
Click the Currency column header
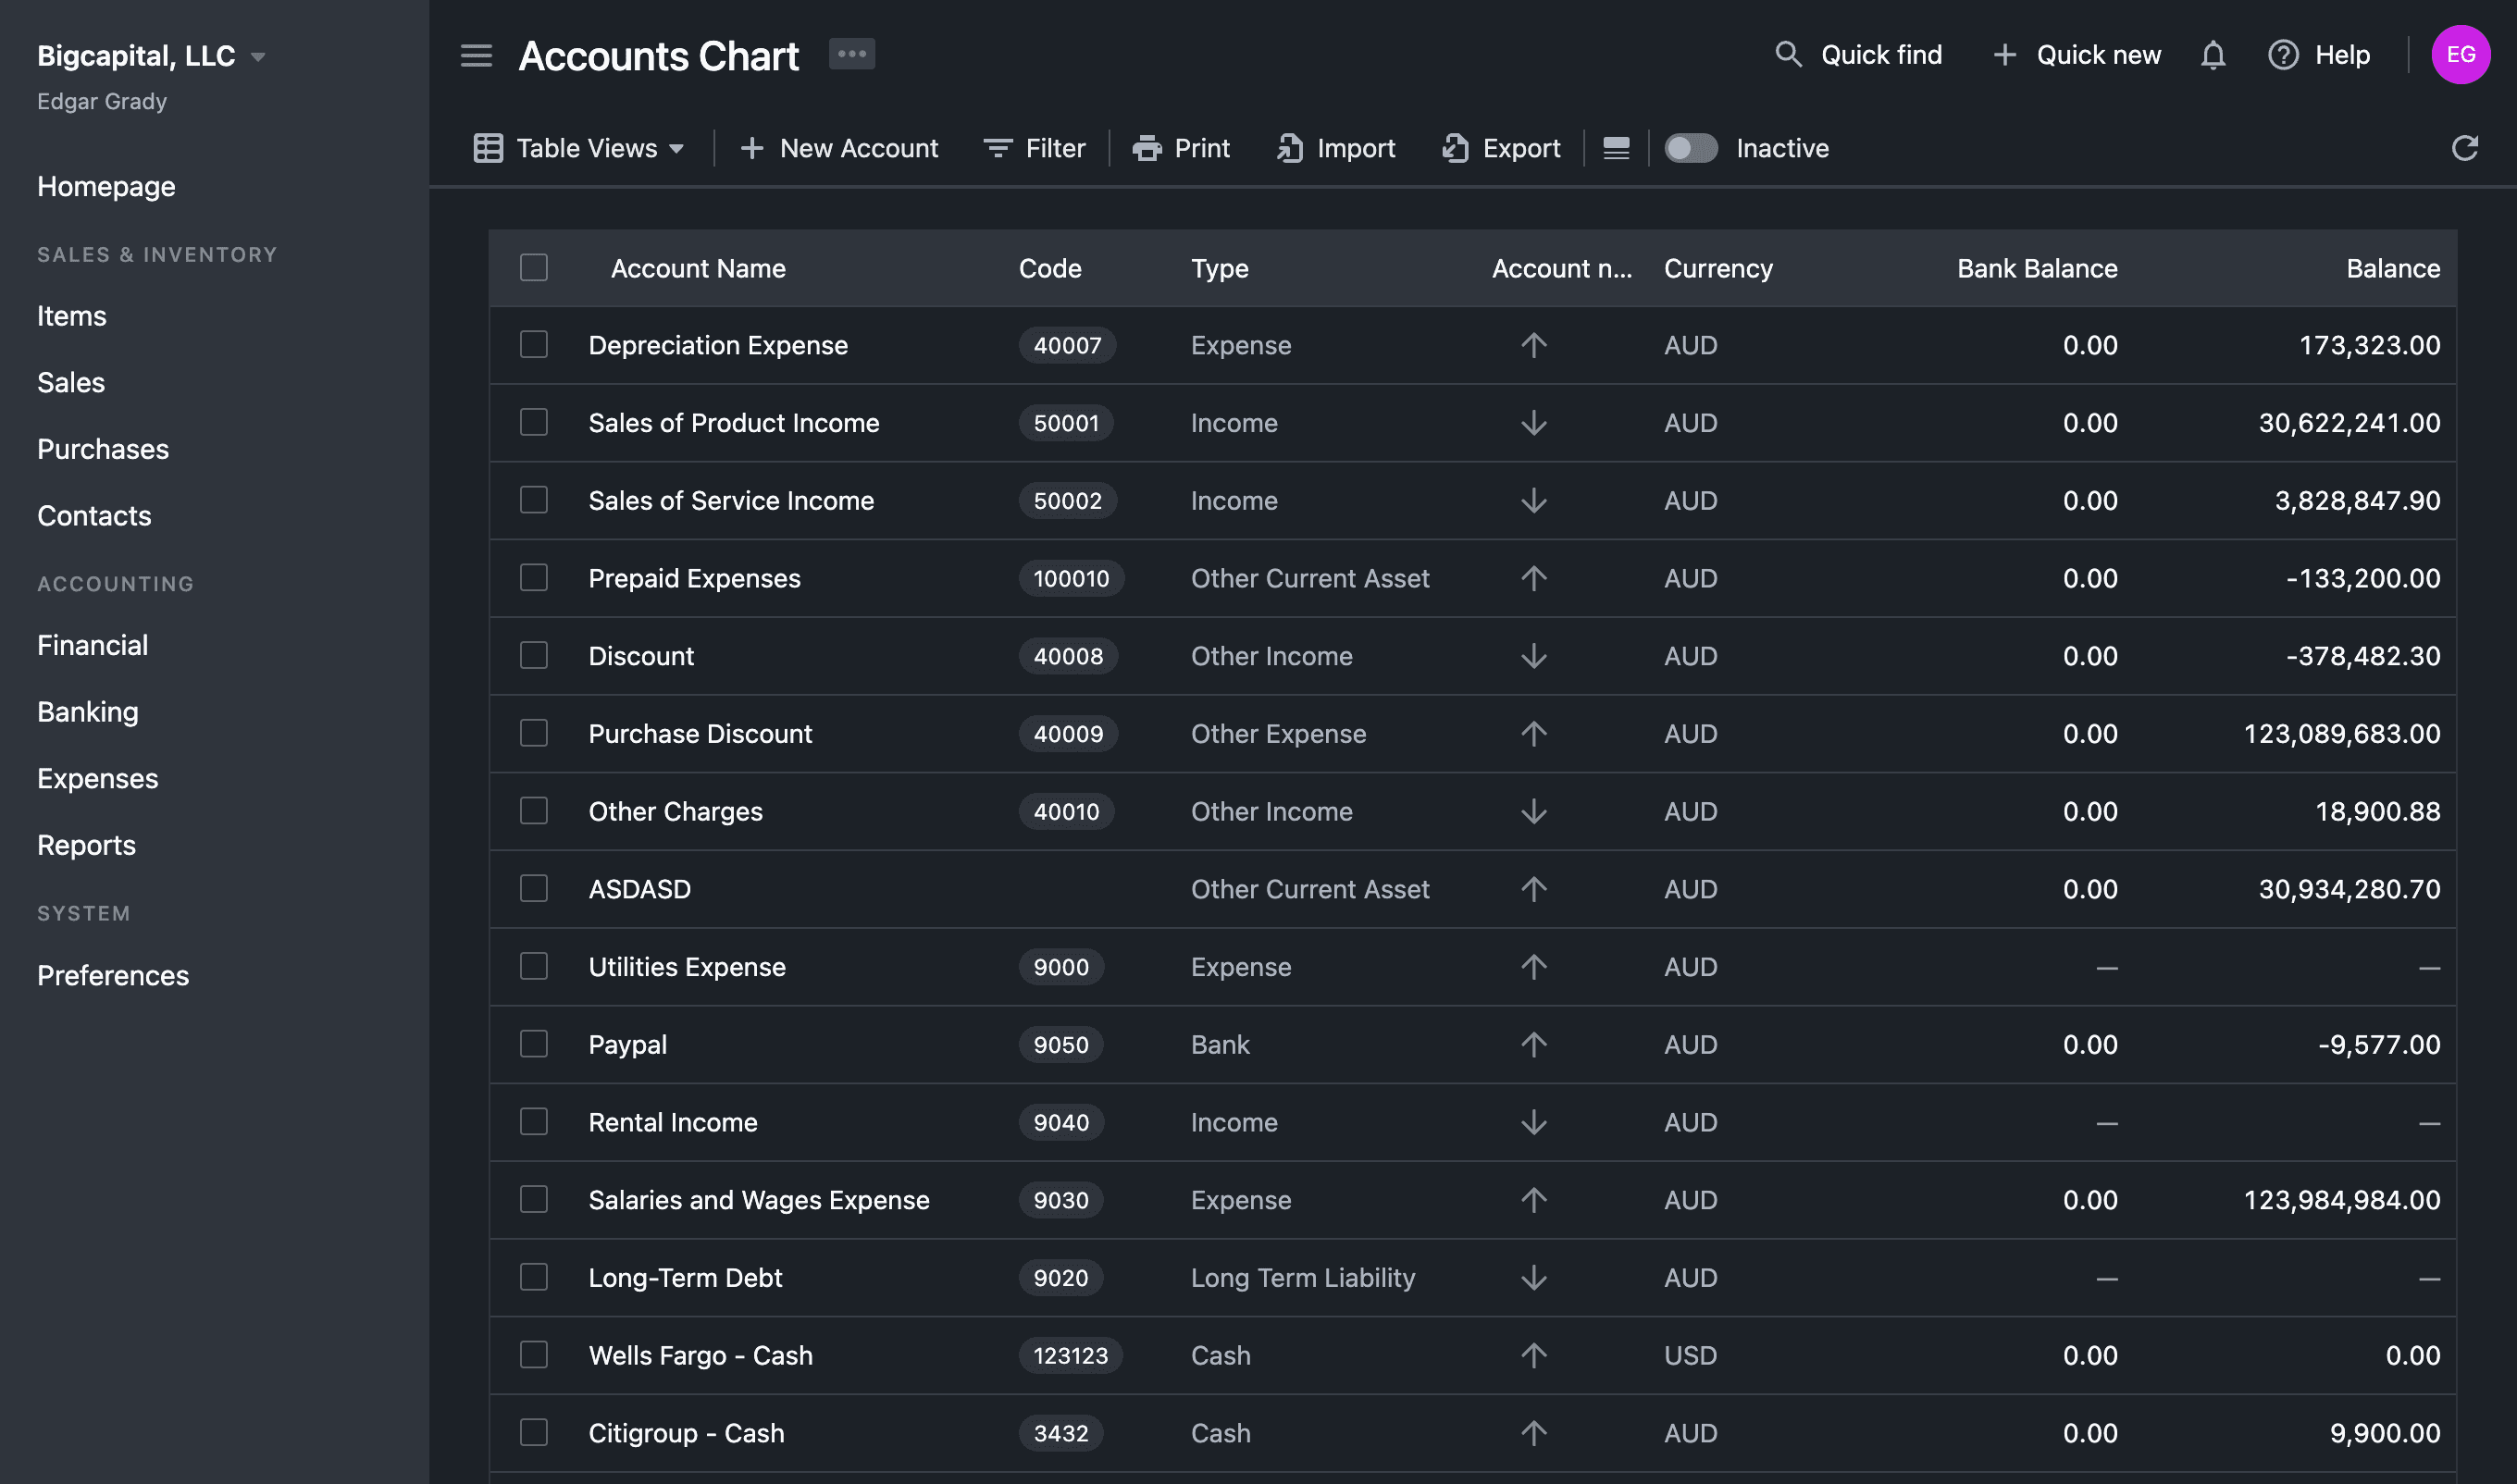click(1718, 268)
